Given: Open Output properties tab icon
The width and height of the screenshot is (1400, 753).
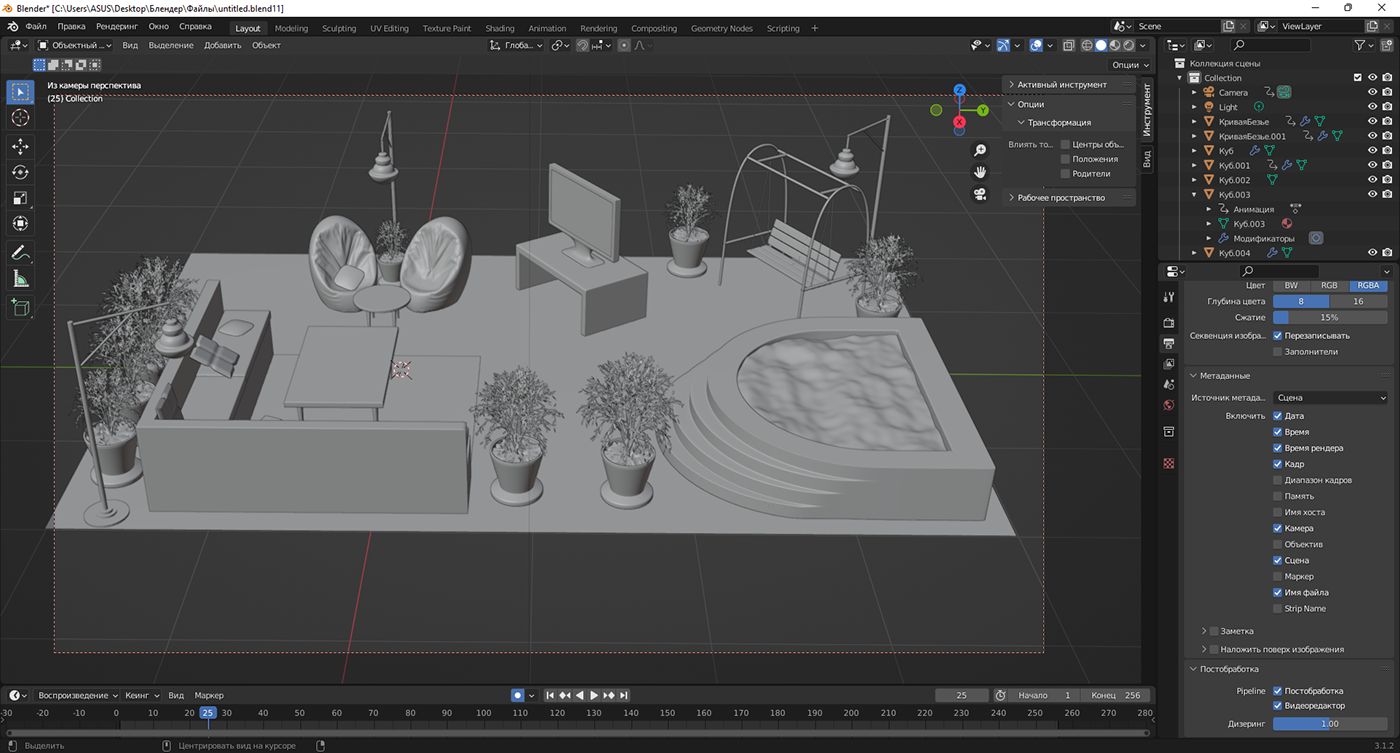Looking at the screenshot, I should [x=1169, y=343].
